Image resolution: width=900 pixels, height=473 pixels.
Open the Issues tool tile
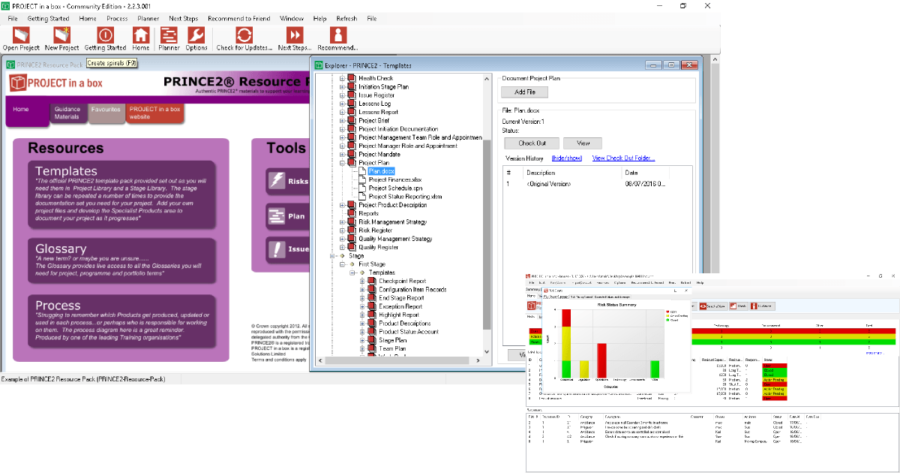tap(288, 249)
